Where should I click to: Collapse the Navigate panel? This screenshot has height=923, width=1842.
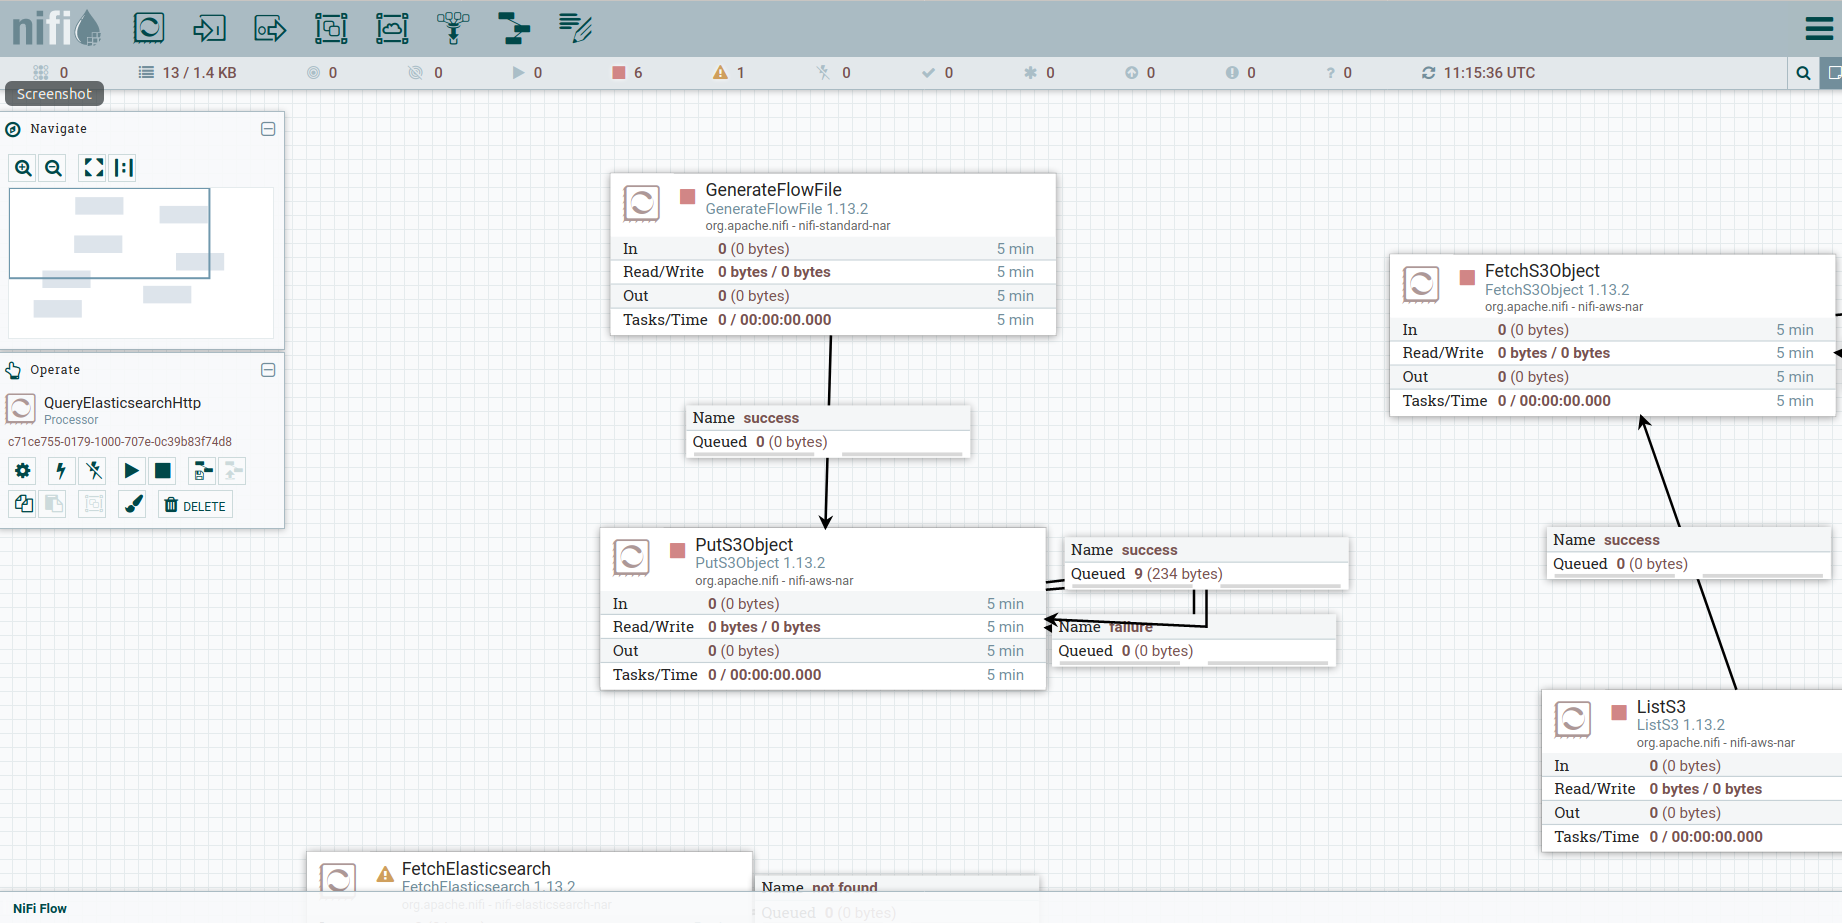268,129
